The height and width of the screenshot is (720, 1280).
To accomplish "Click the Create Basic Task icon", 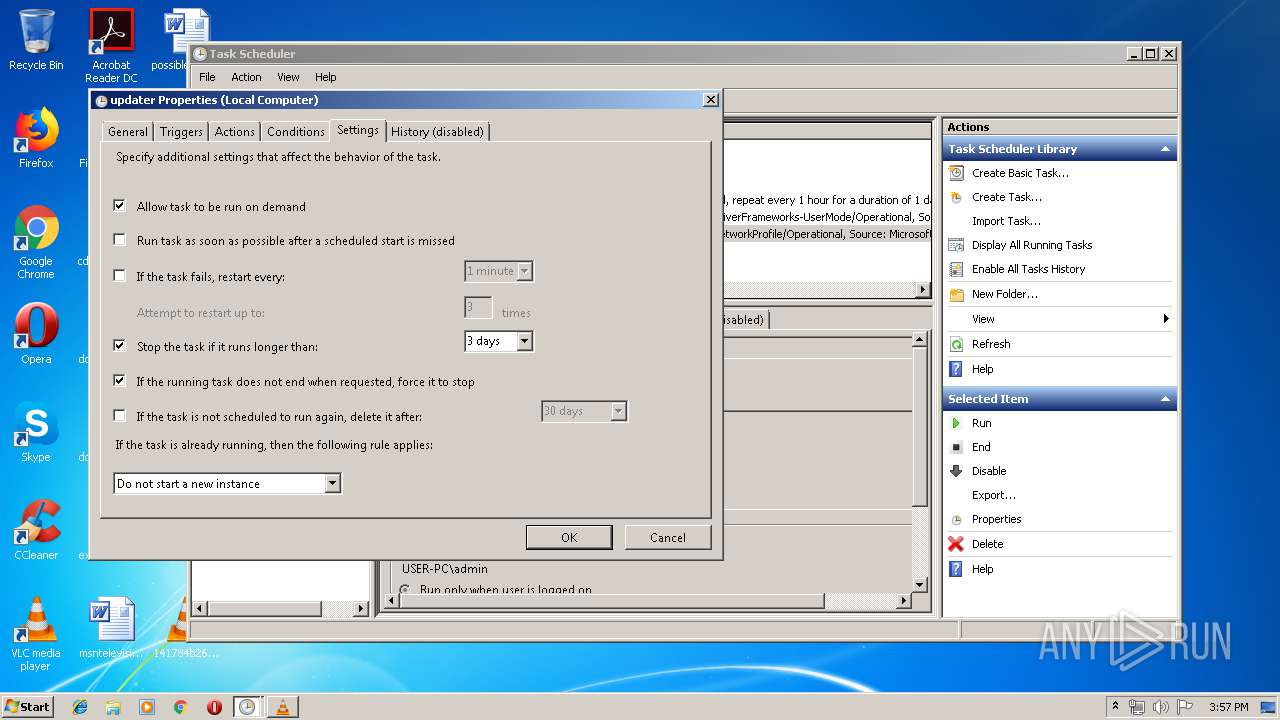I will 956,173.
